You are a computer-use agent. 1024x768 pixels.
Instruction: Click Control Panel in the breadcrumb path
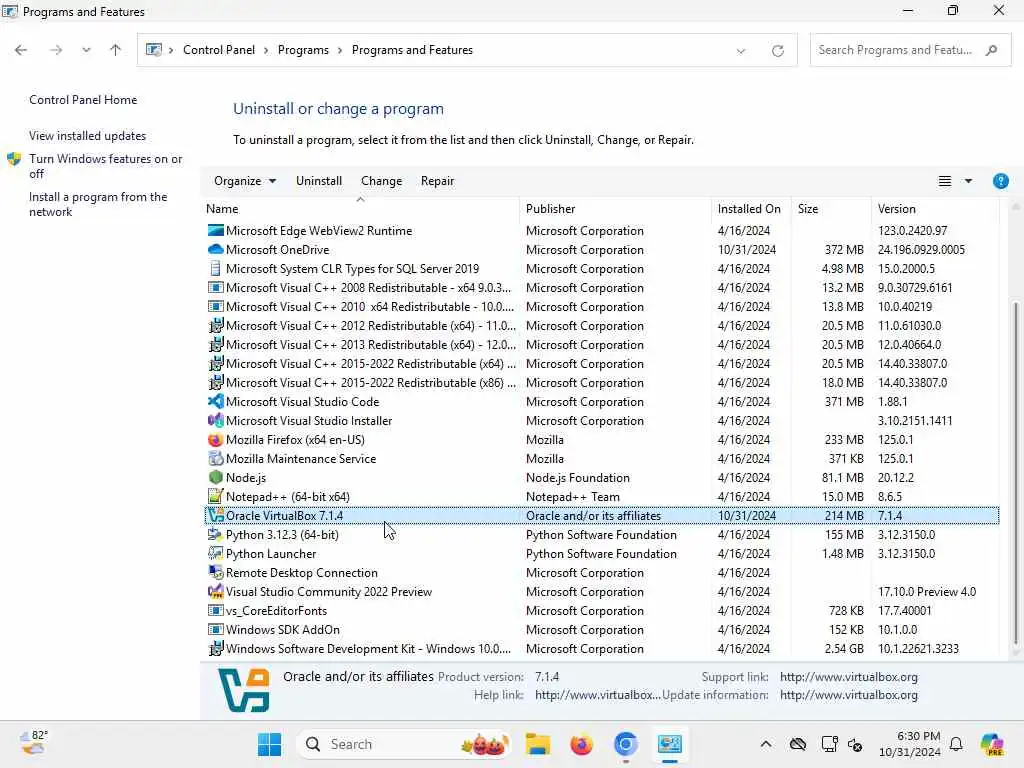pyautogui.click(x=219, y=50)
